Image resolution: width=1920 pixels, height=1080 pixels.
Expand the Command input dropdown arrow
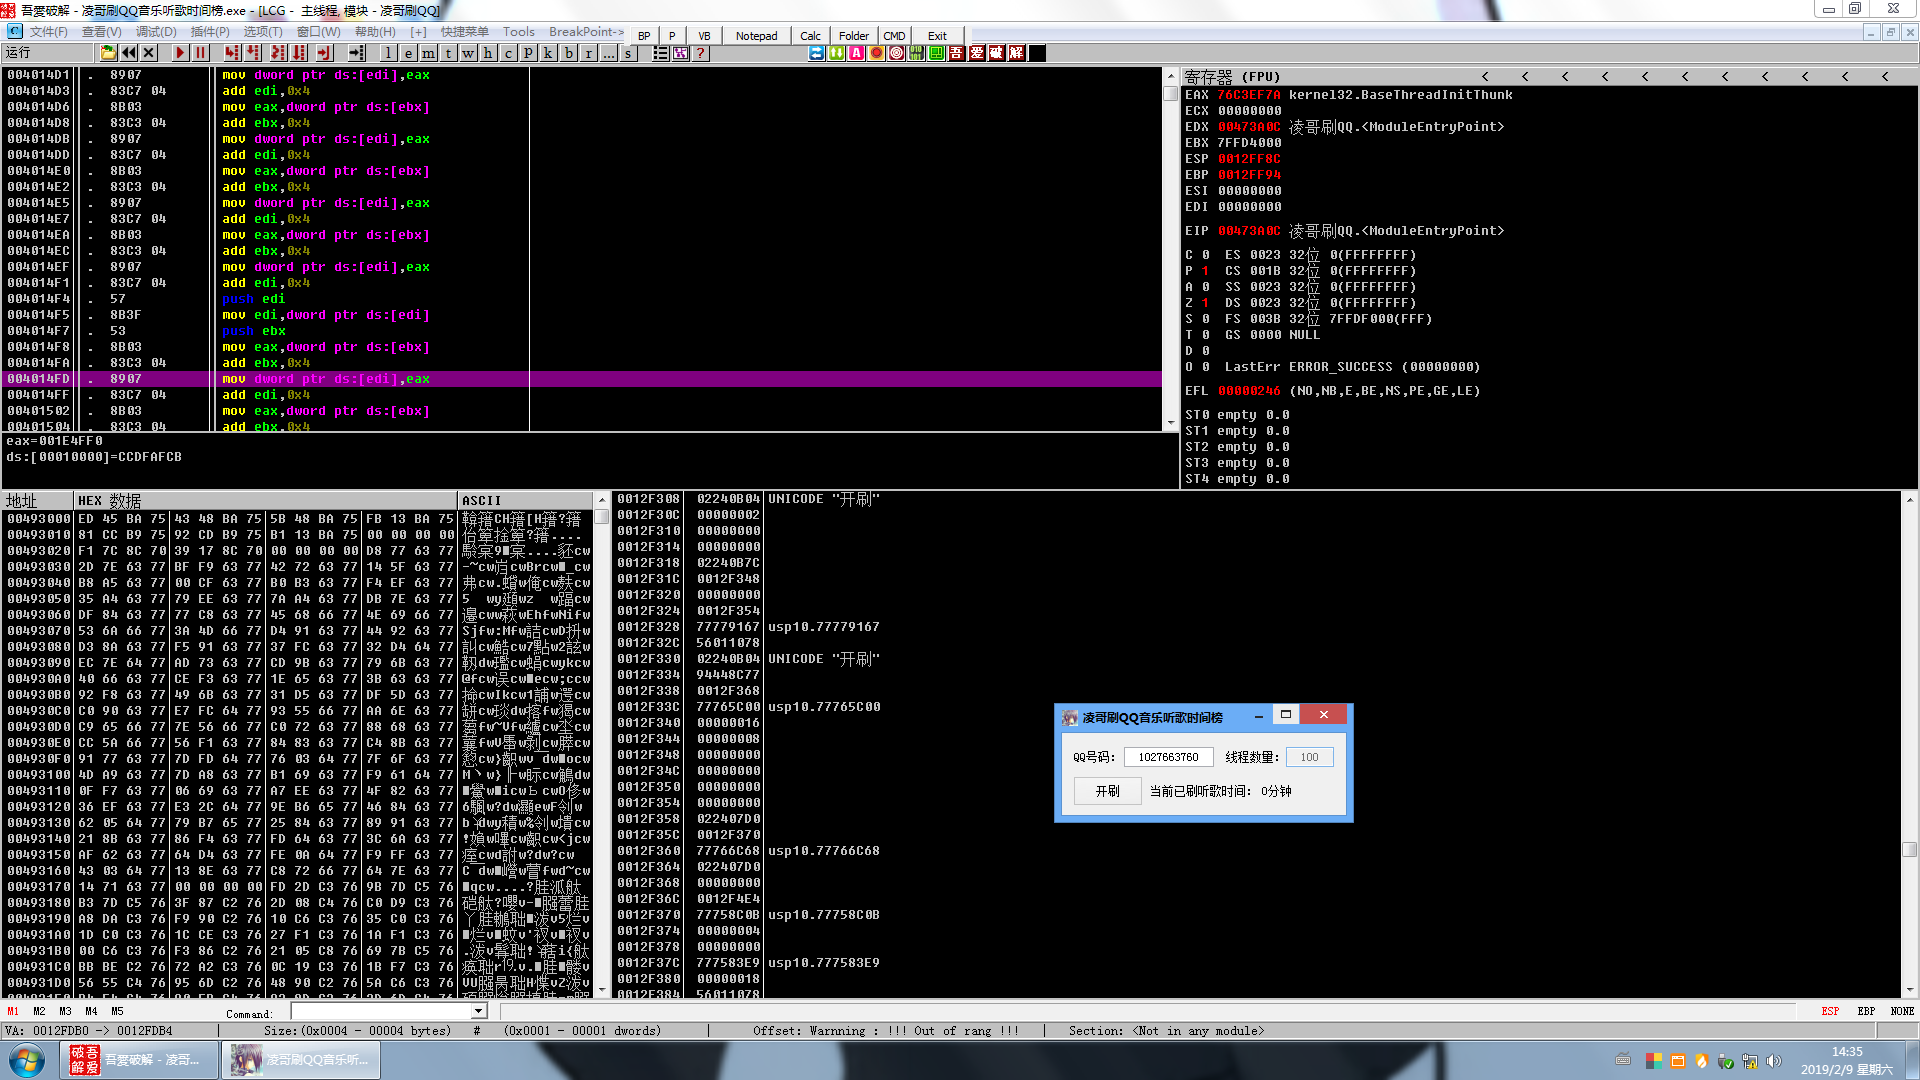coord(478,1012)
